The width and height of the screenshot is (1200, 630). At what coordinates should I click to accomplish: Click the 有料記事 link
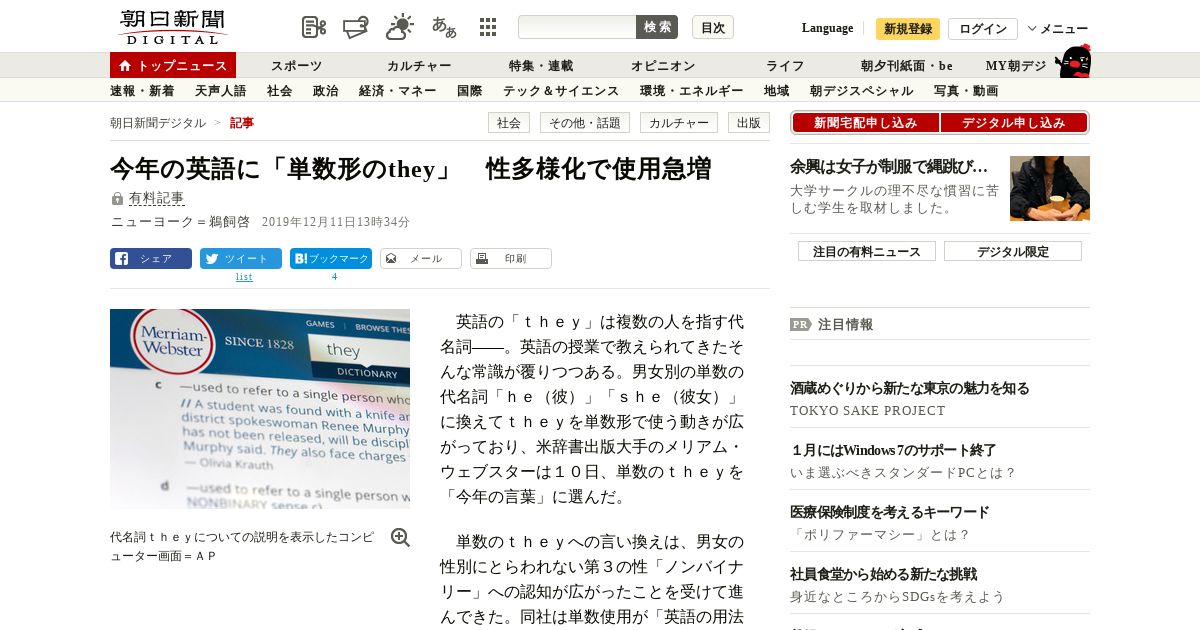pos(156,199)
